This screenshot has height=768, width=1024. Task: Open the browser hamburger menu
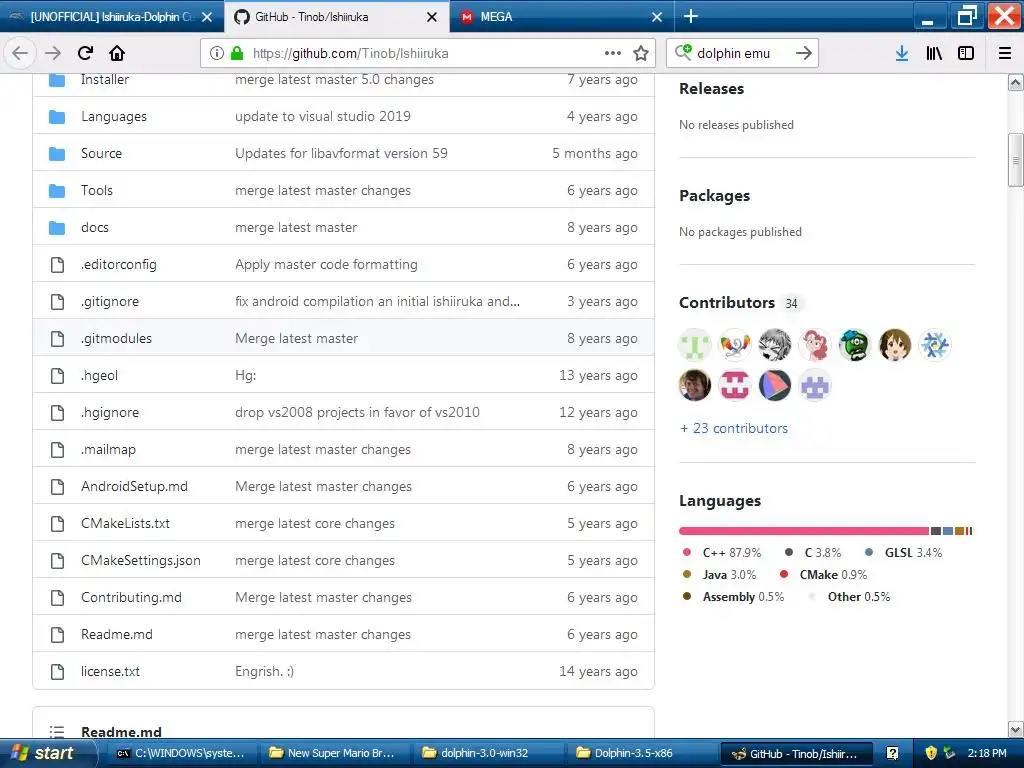[x=1005, y=53]
